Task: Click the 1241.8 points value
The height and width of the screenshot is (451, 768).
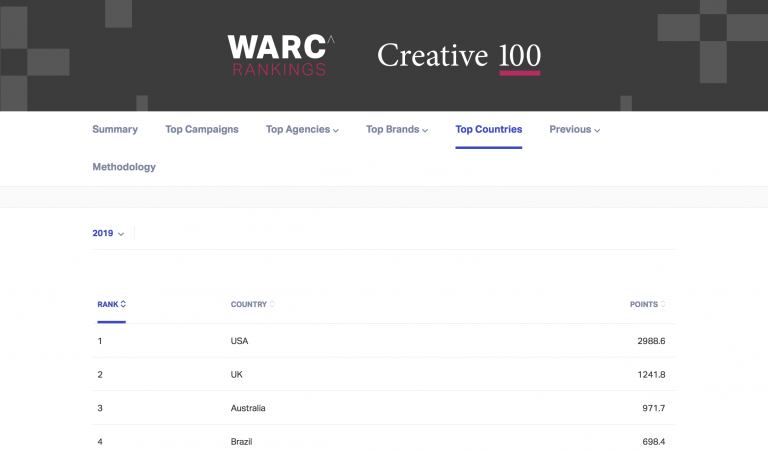Action: 651,375
